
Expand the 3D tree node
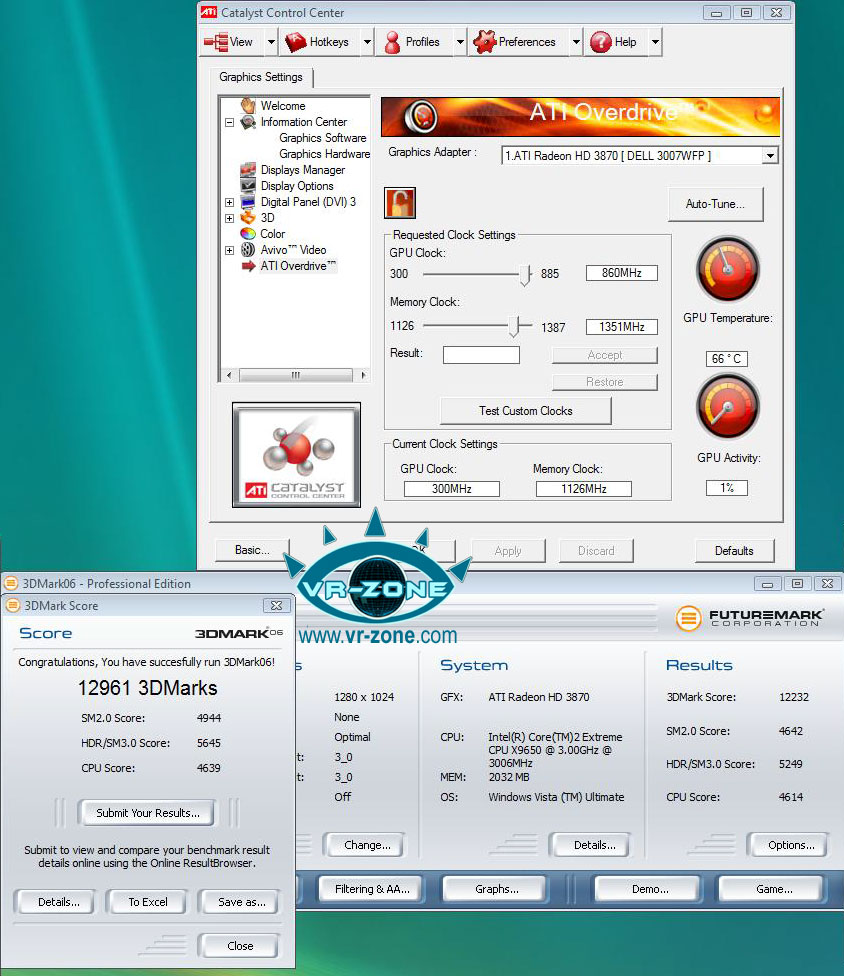coord(229,218)
